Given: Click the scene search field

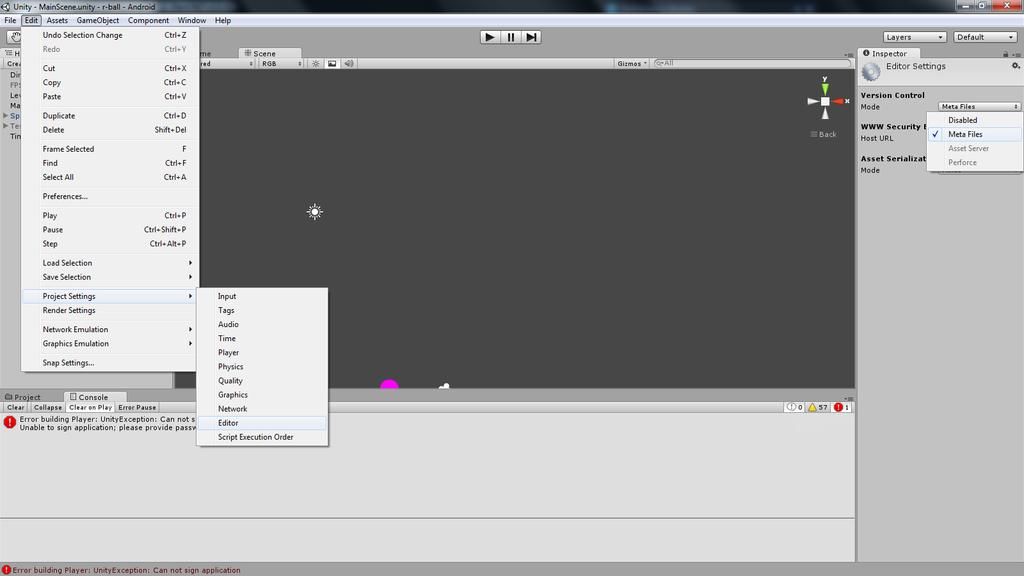Looking at the screenshot, I should [752, 63].
